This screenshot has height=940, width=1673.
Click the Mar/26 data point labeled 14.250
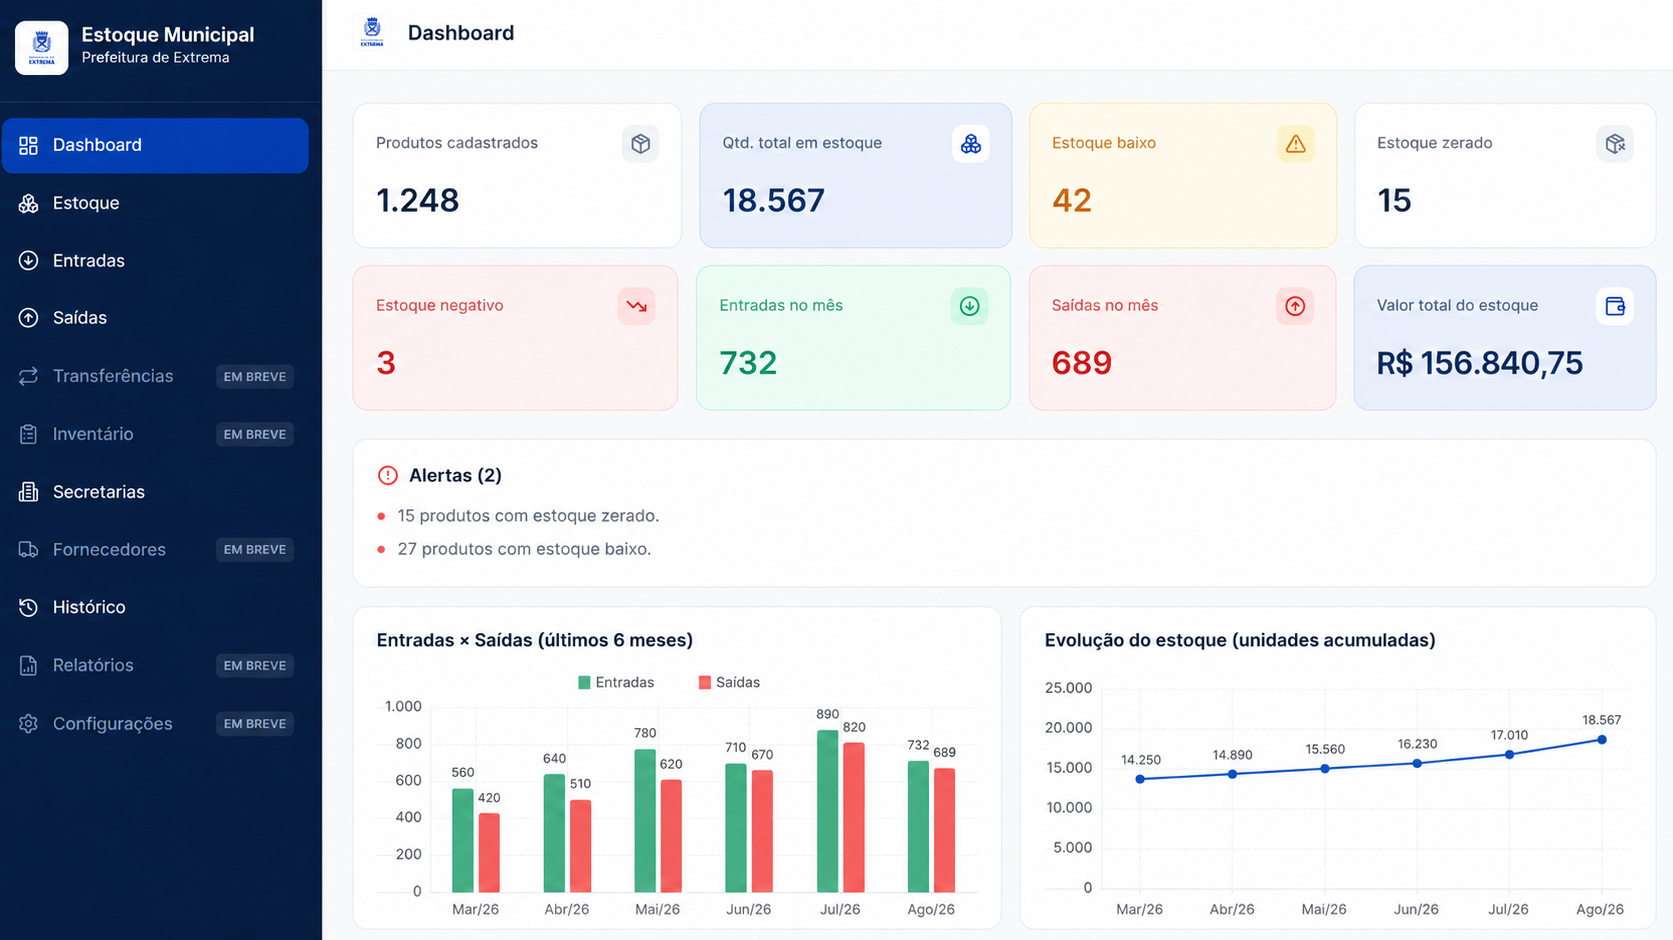click(1140, 779)
